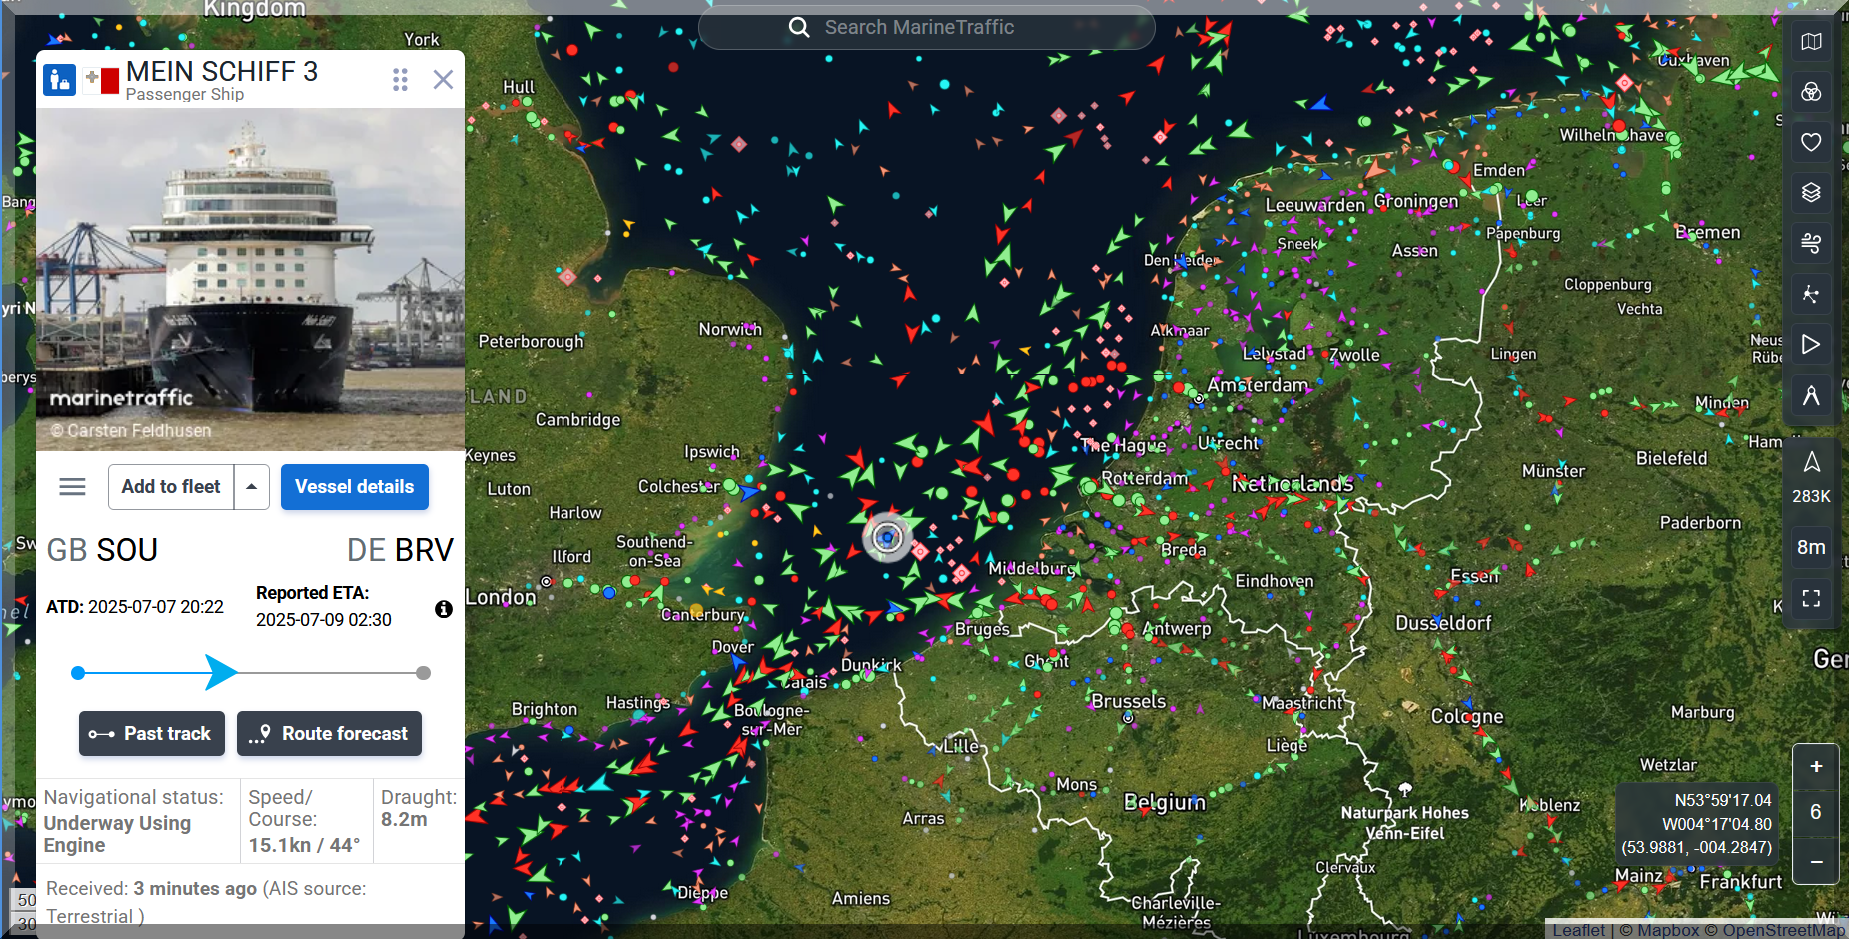Click the Add to fleet button
Screen dimensions: 1849x939
(171, 487)
